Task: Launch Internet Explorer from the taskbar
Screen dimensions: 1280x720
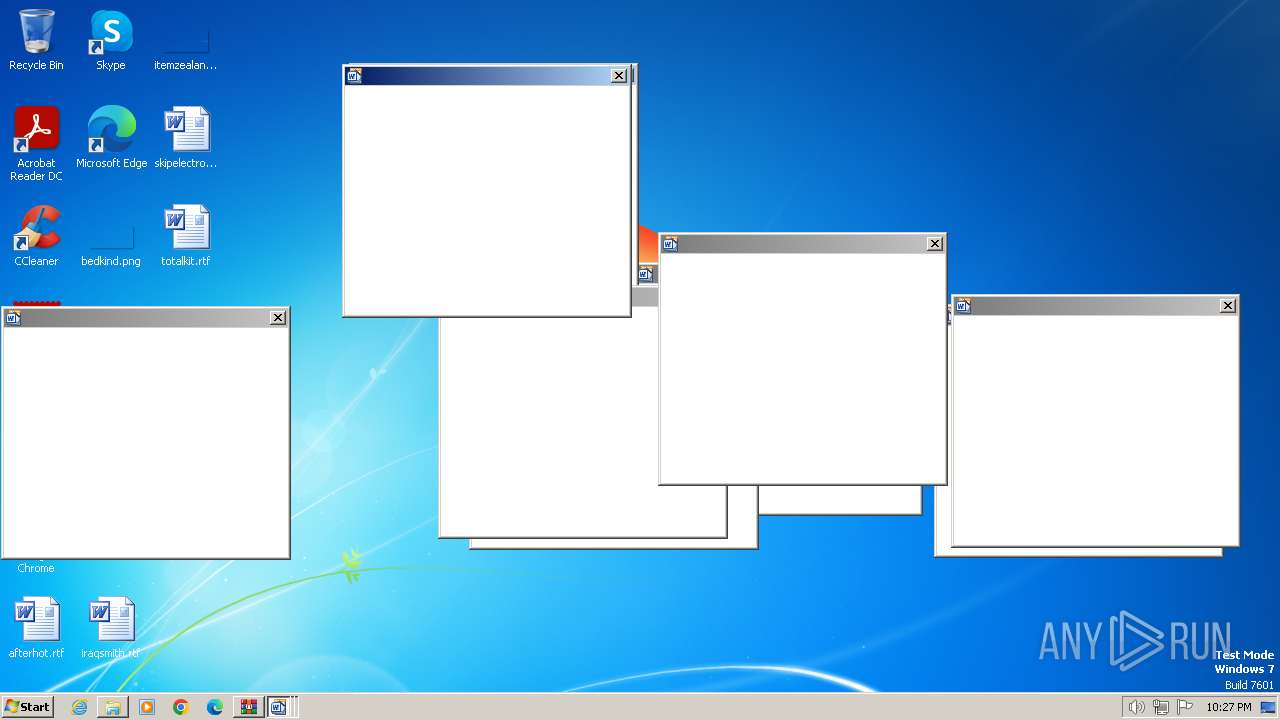Action: tap(79, 707)
